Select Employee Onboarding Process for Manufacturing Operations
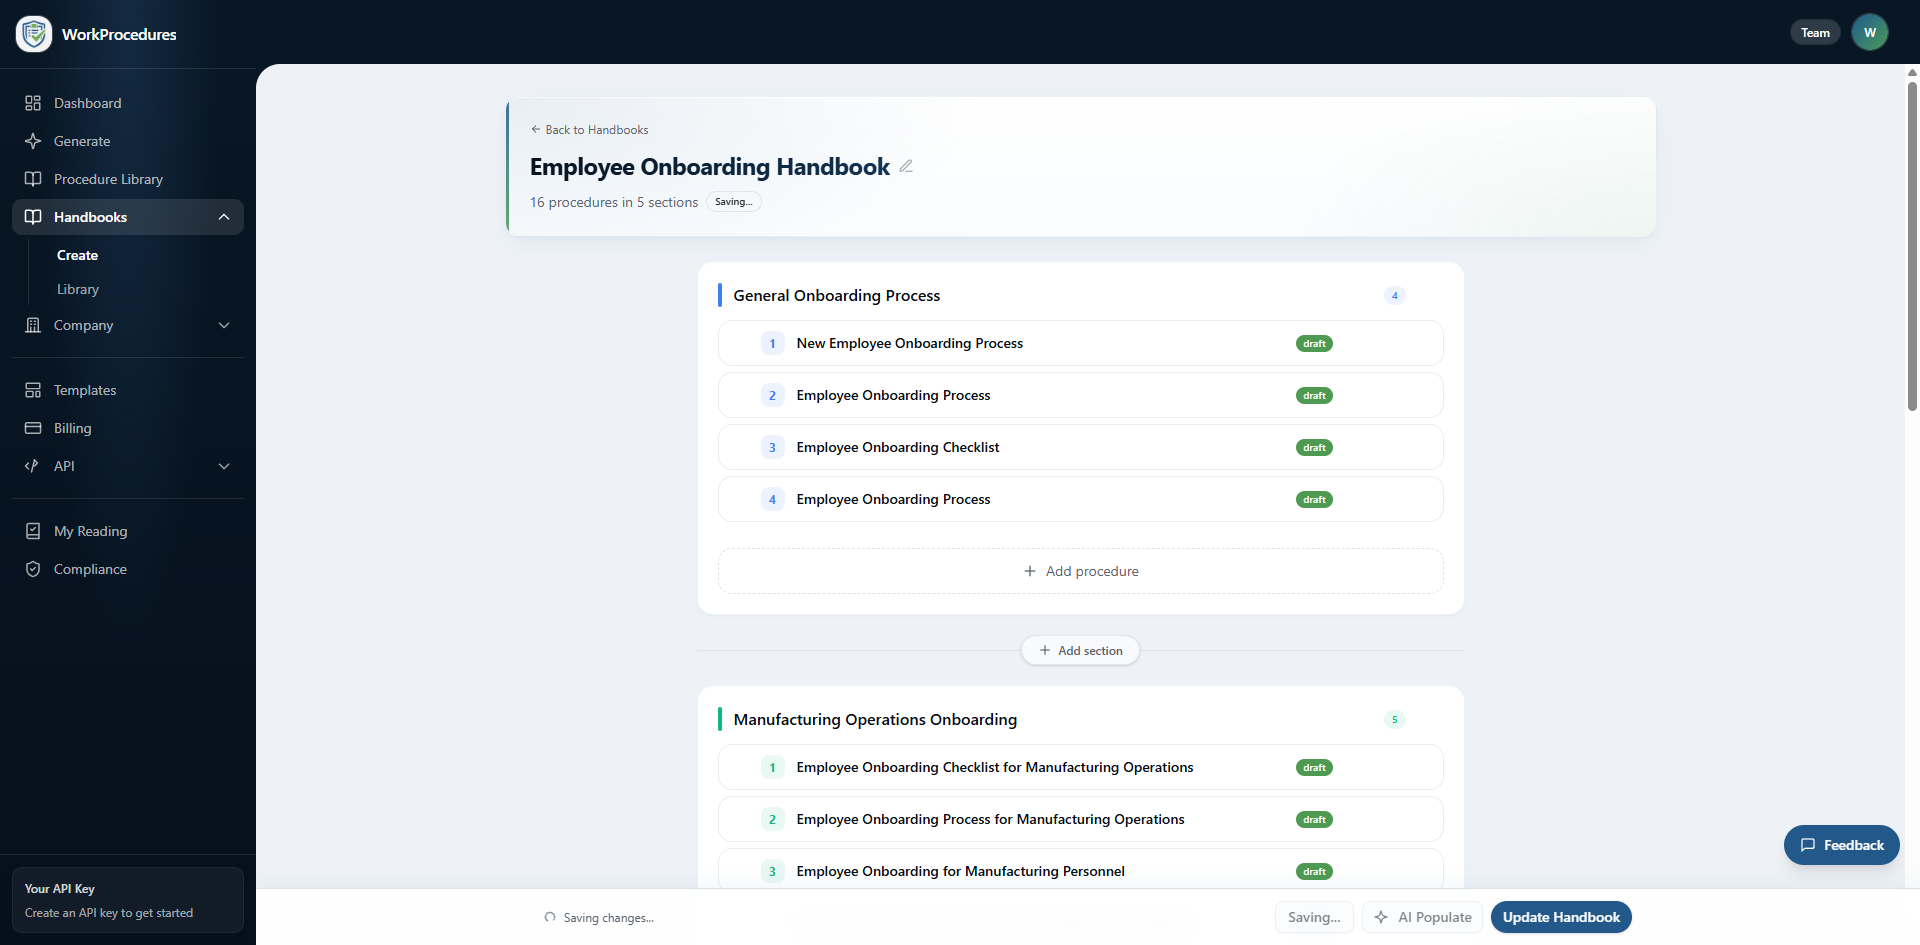This screenshot has width=1920, height=945. click(x=1081, y=819)
